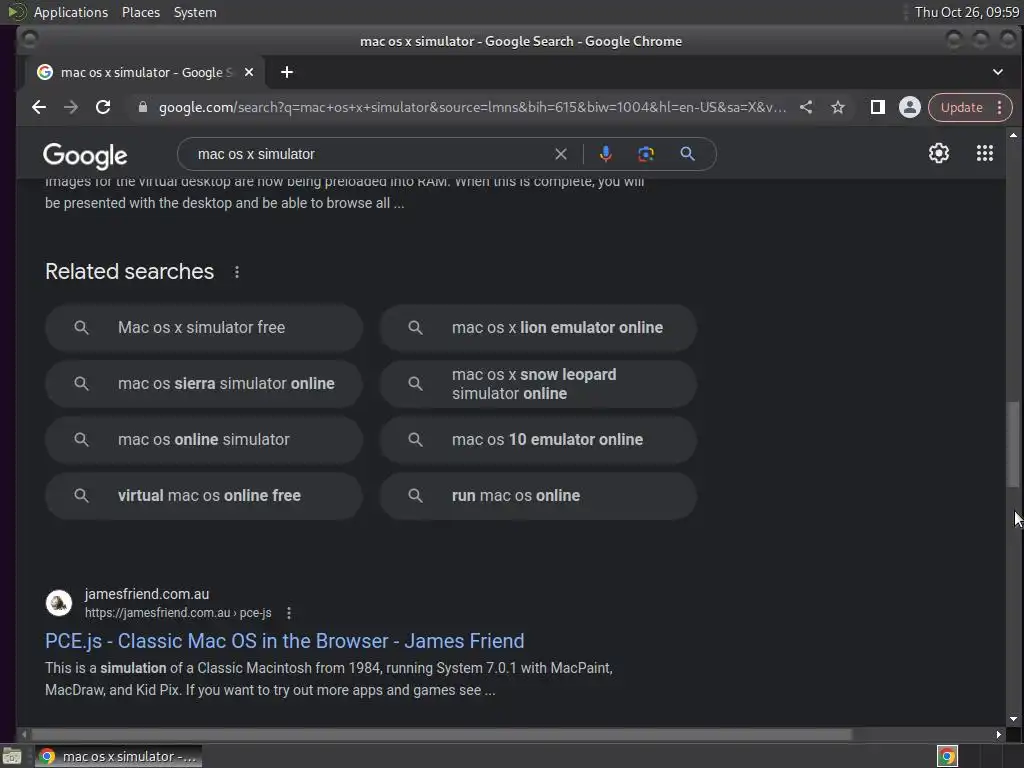The width and height of the screenshot is (1024, 768).
Task: Search 'run mac os online'
Action: [x=538, y=496]
